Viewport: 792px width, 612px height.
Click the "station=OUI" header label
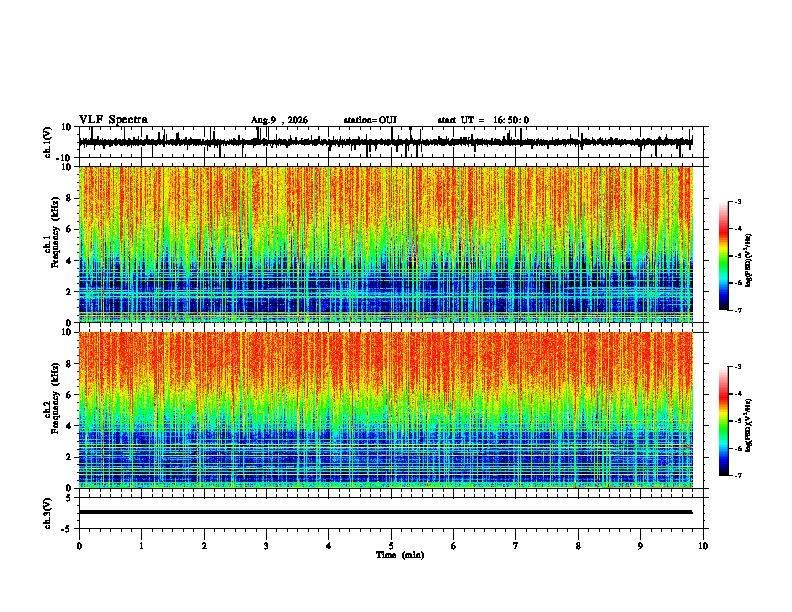point(370,120)
